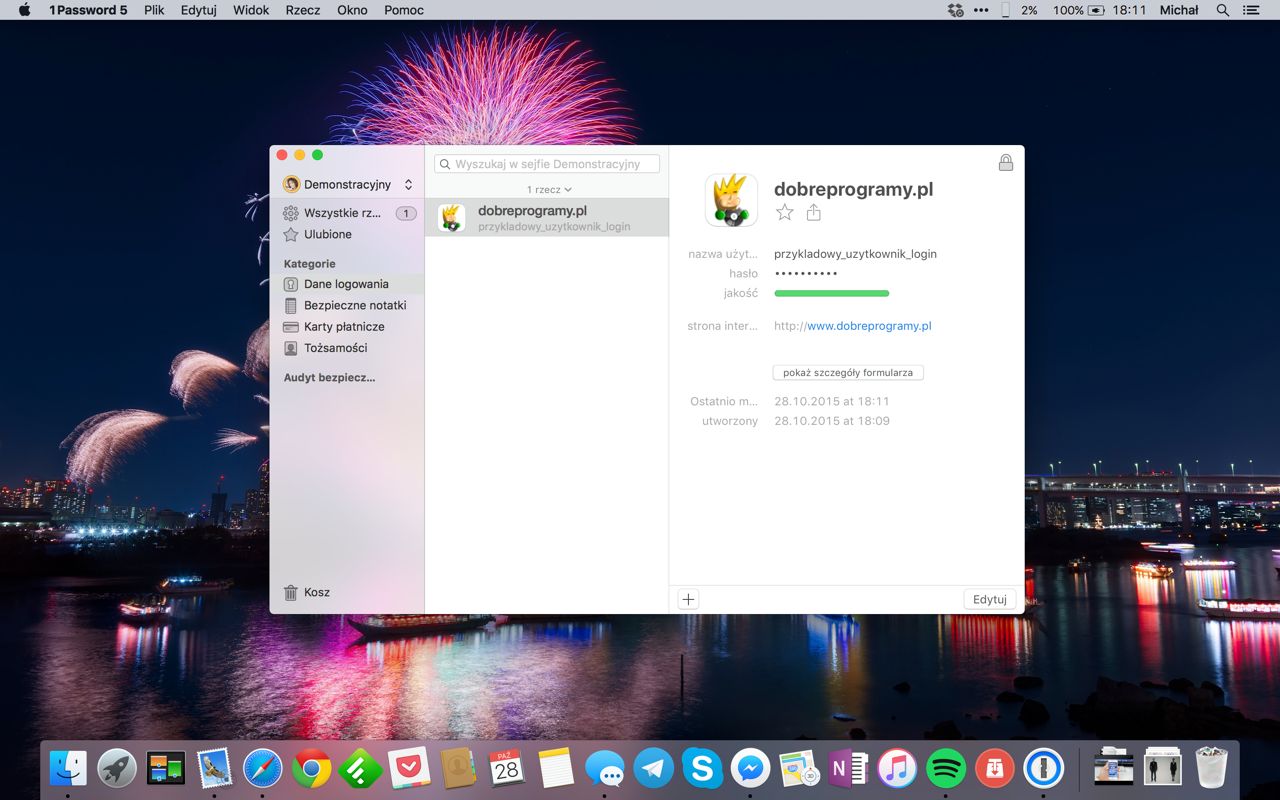
Task: Click the lock vault padlock icon
Action: (x=1006, y=162)
